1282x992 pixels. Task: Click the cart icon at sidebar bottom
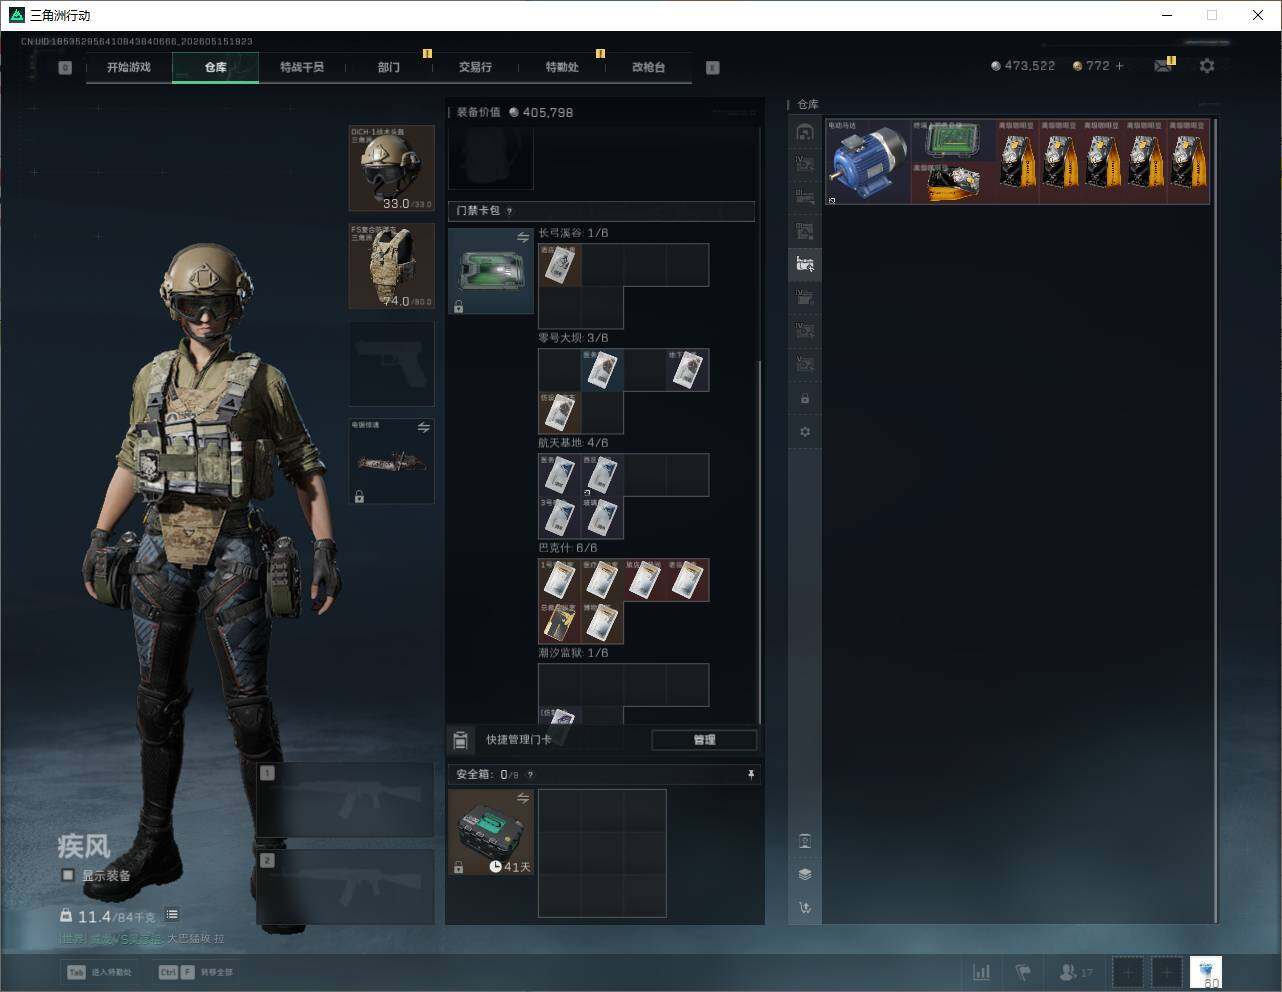805,908
